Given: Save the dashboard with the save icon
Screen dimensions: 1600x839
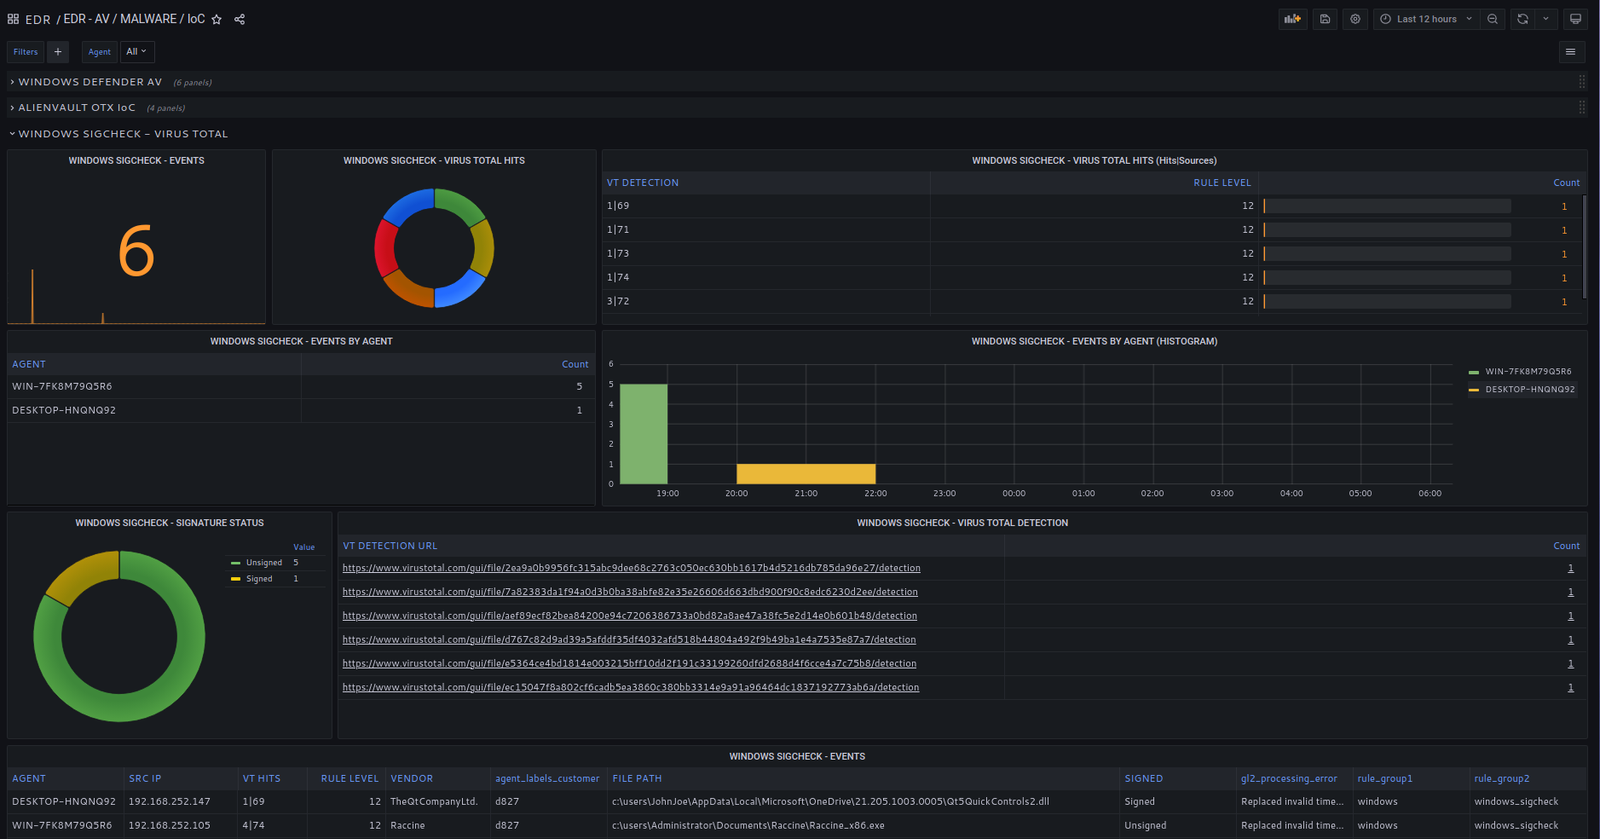Looking at the screenshot, I should point(1325,19).
